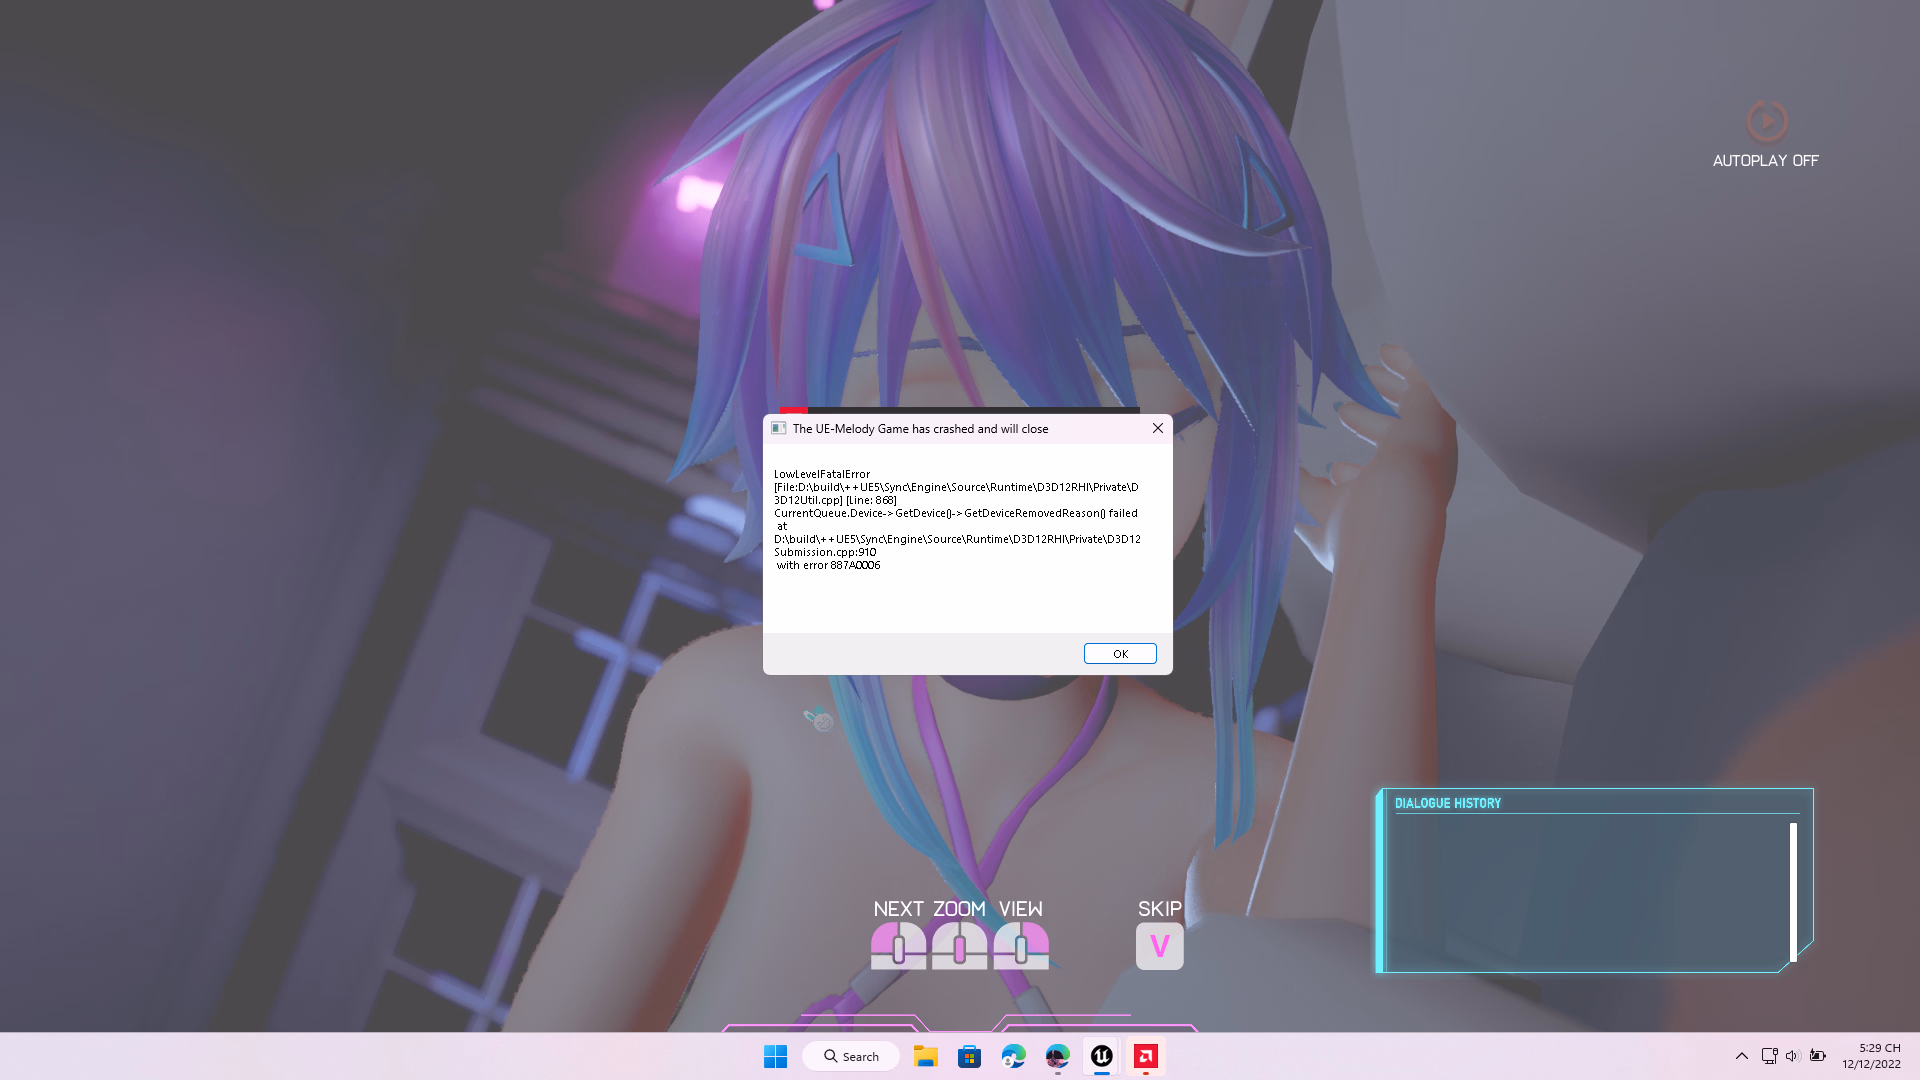Open the Windows Start menu

(x=775, y=1056)
